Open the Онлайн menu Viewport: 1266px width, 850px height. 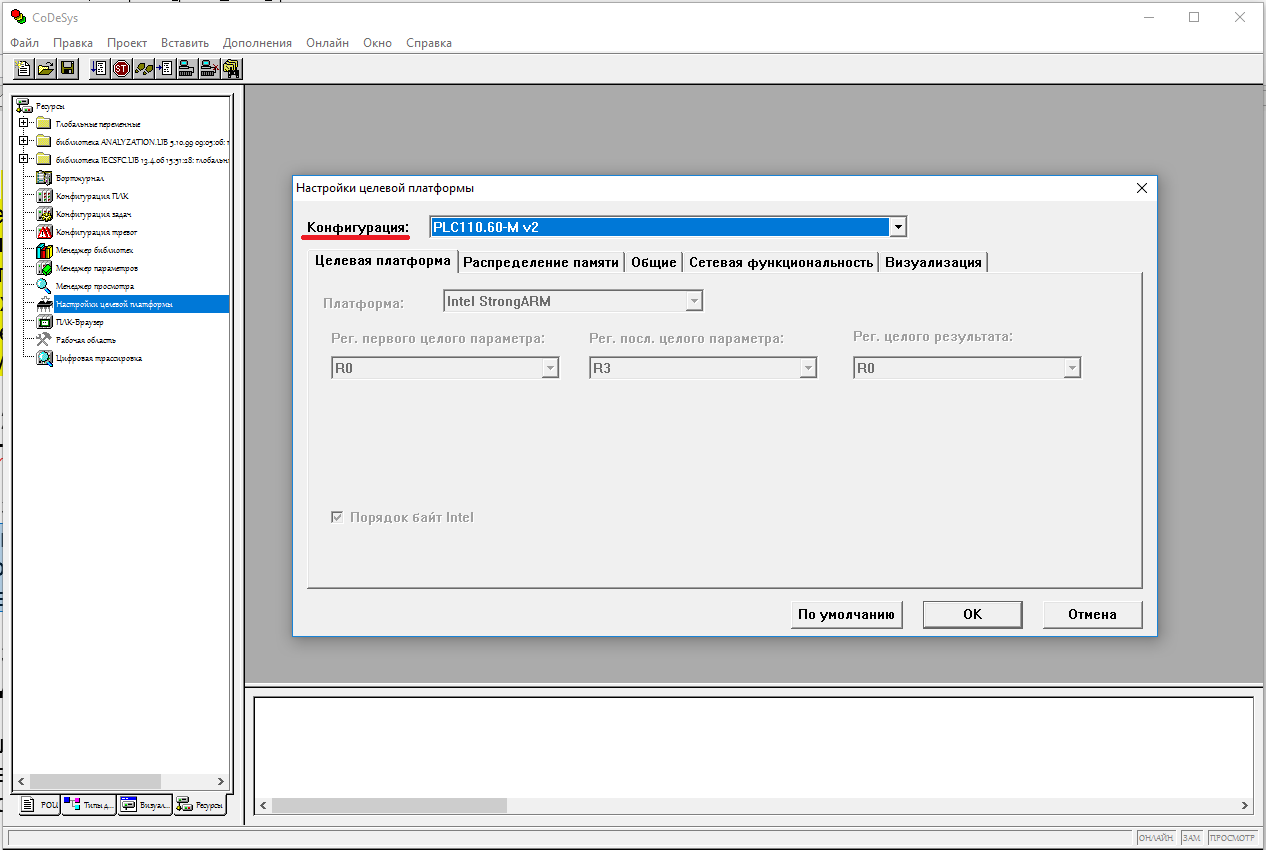(327, 43)
